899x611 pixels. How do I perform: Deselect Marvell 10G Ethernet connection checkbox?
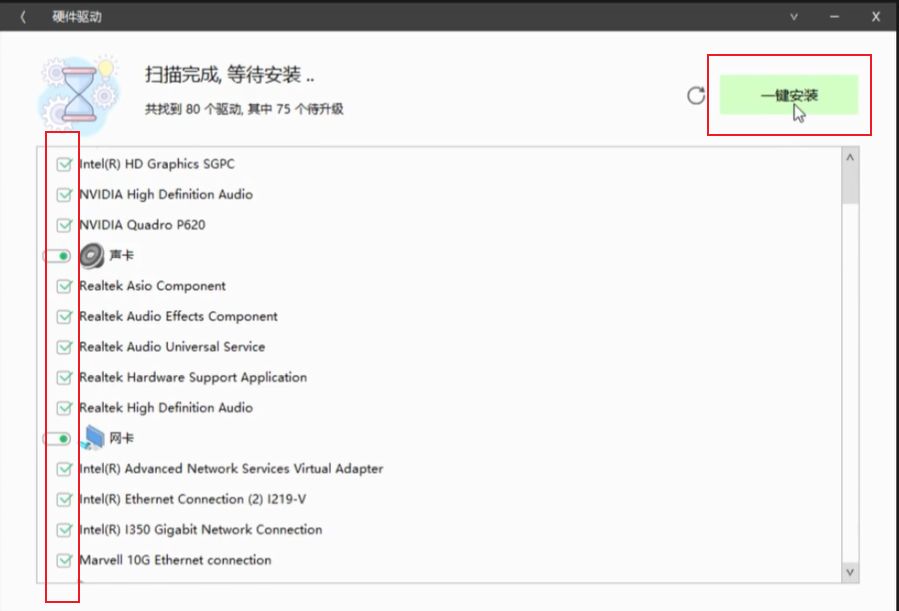[65, 560]
